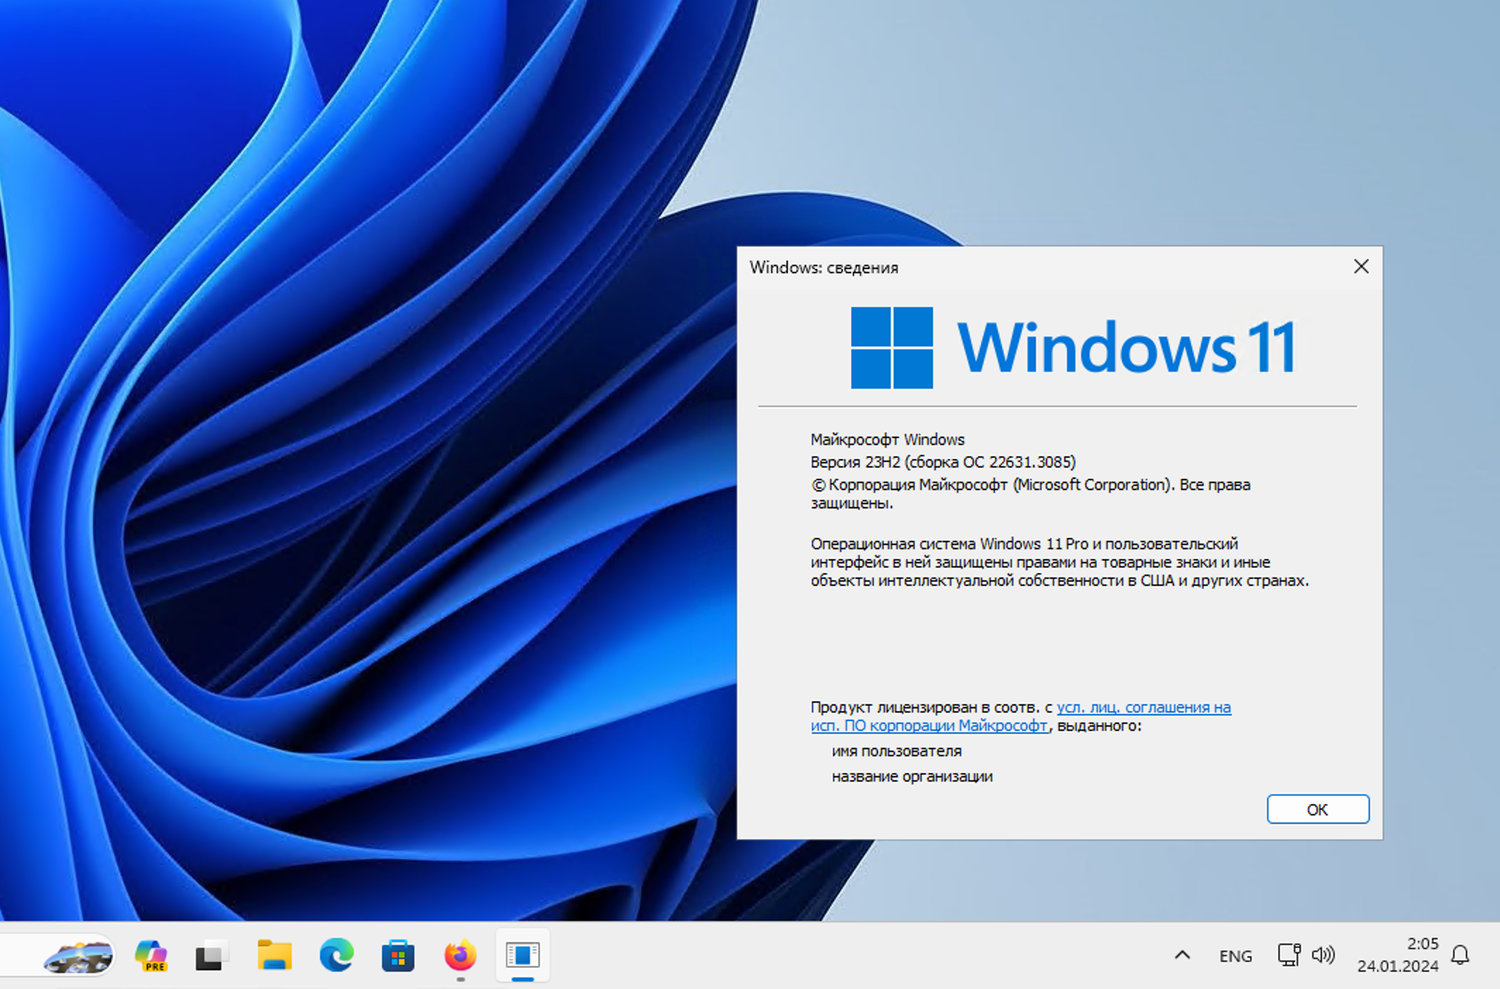Close the Windows: сведения dialog
The height and width of the screenshot is (989, 1500).
[x=1361, y=267]
